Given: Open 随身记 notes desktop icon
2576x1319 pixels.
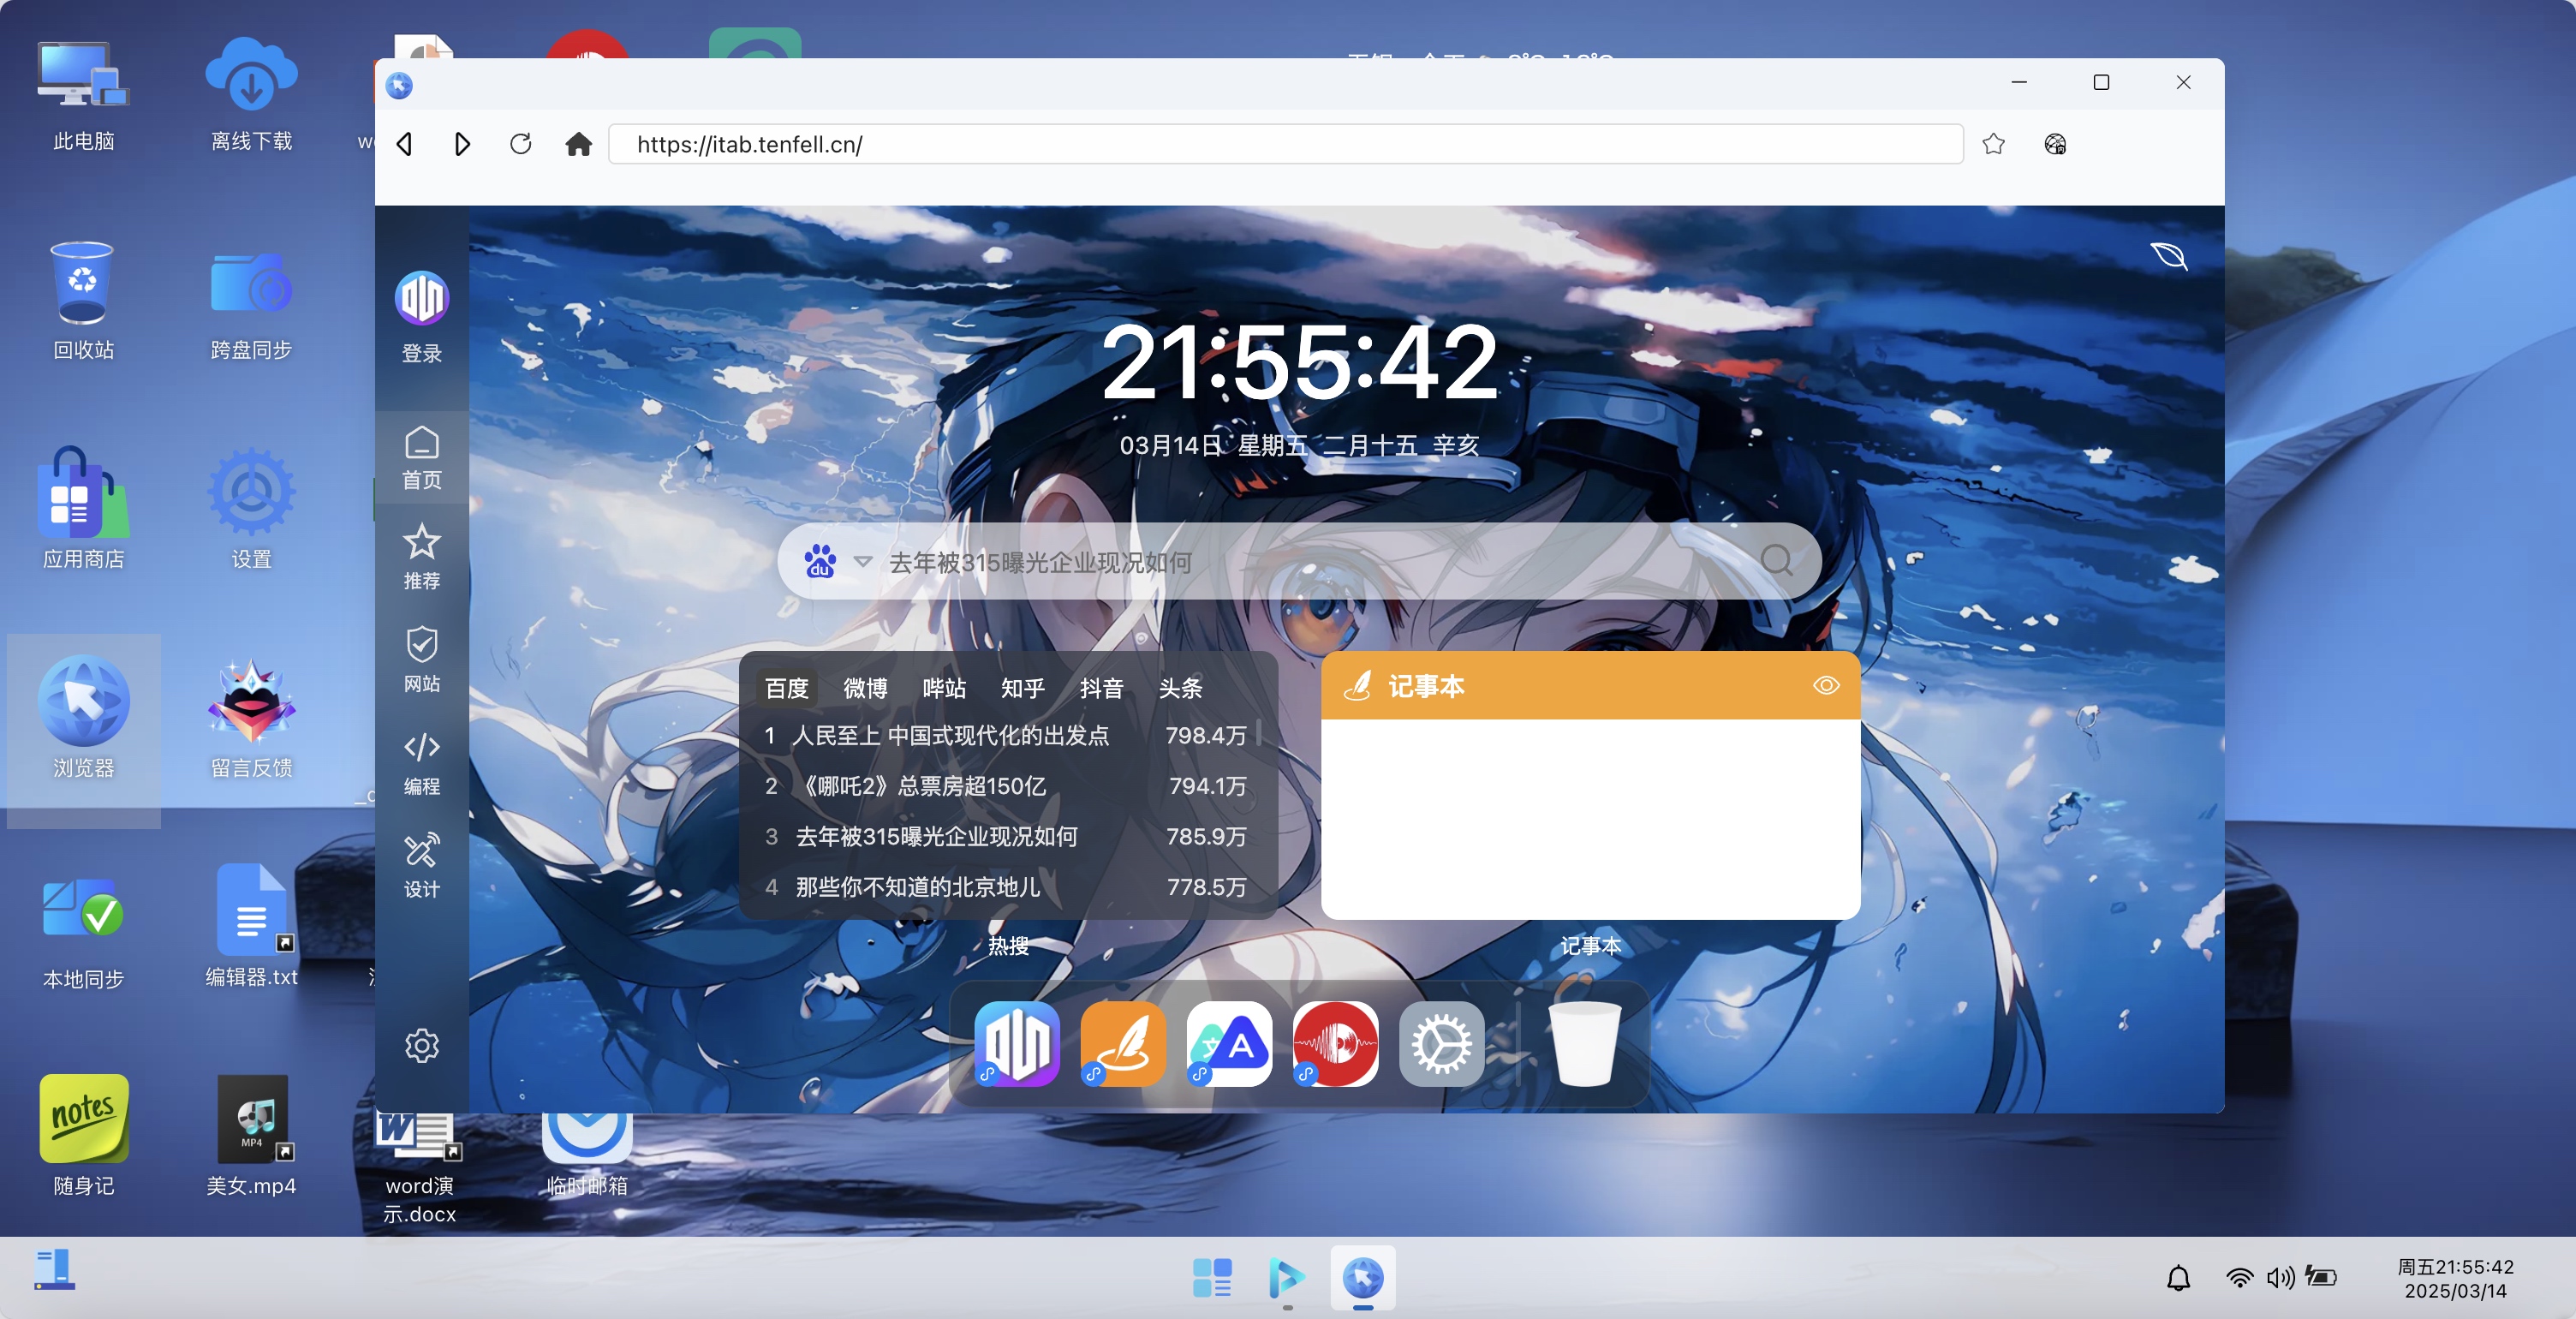Looking at the screenshot, I should click(x=84, y=1135).
